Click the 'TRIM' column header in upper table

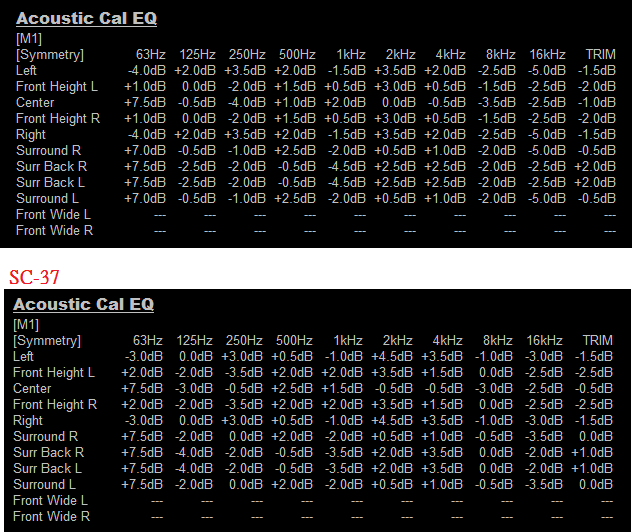[601, 54]
